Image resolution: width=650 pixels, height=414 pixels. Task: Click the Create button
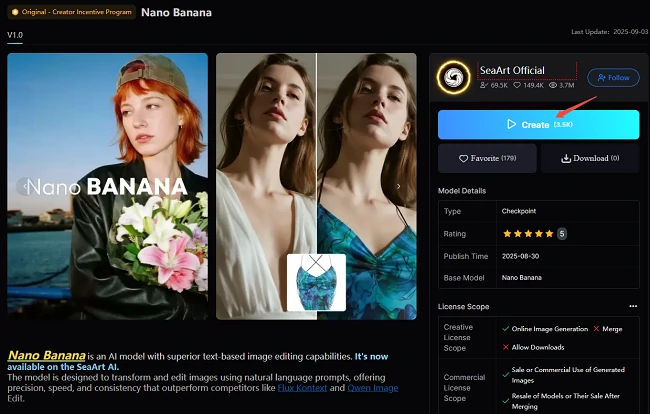coord(538,124)
